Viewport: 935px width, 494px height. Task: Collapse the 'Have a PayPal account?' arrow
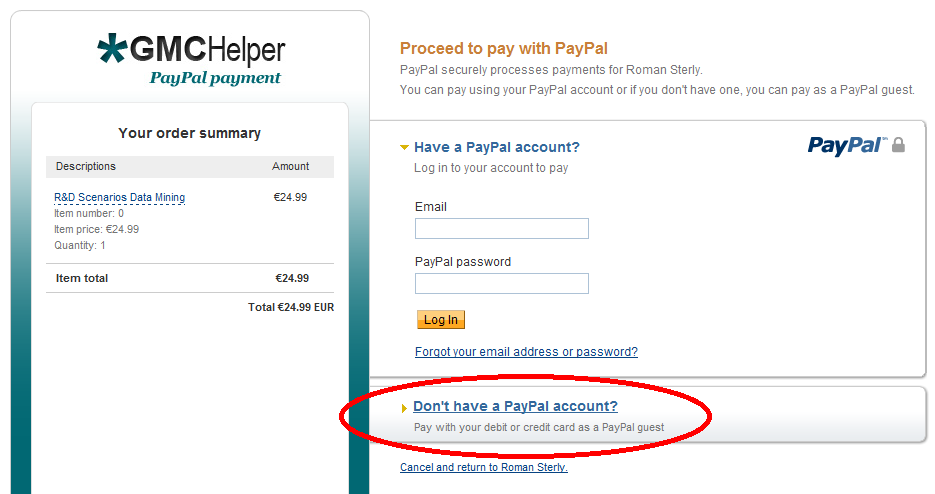point(404,147)
